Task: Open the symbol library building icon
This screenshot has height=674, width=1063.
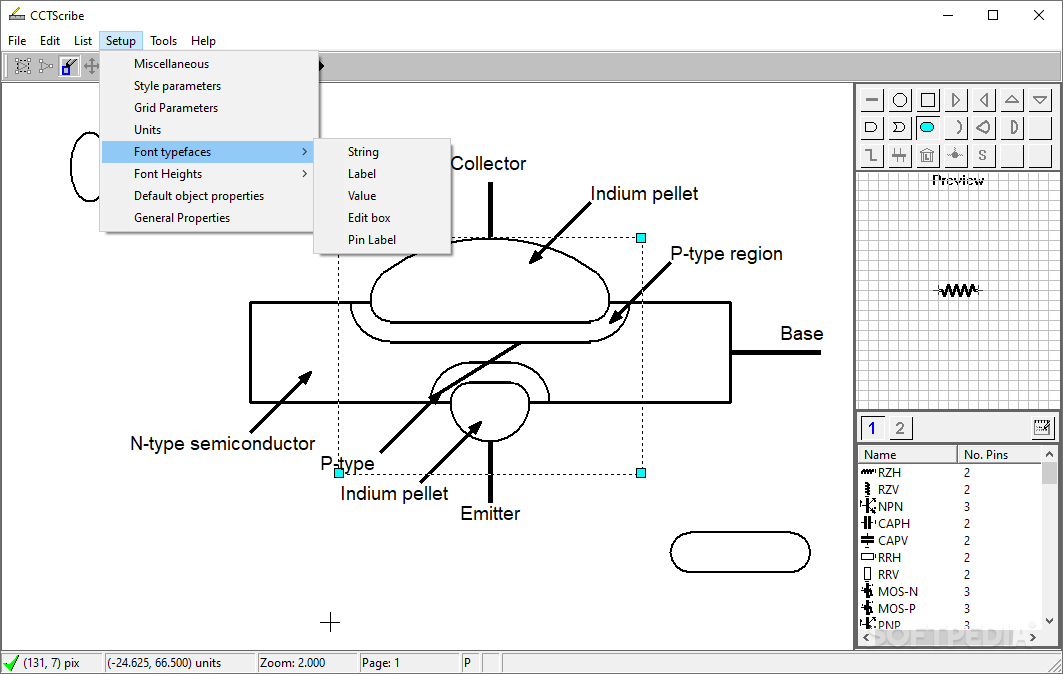Action: 928,155
